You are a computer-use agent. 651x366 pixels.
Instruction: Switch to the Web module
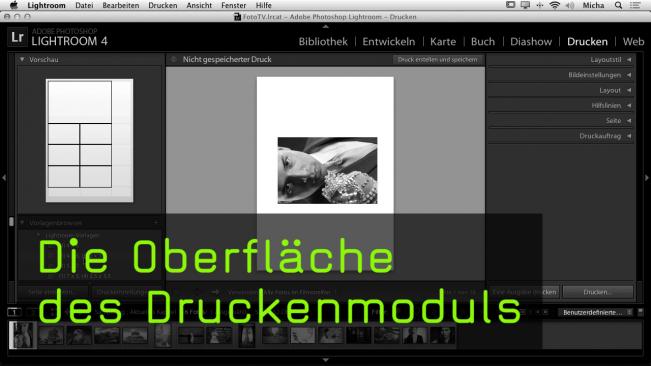pyautogui.click(x=633, y=41)
